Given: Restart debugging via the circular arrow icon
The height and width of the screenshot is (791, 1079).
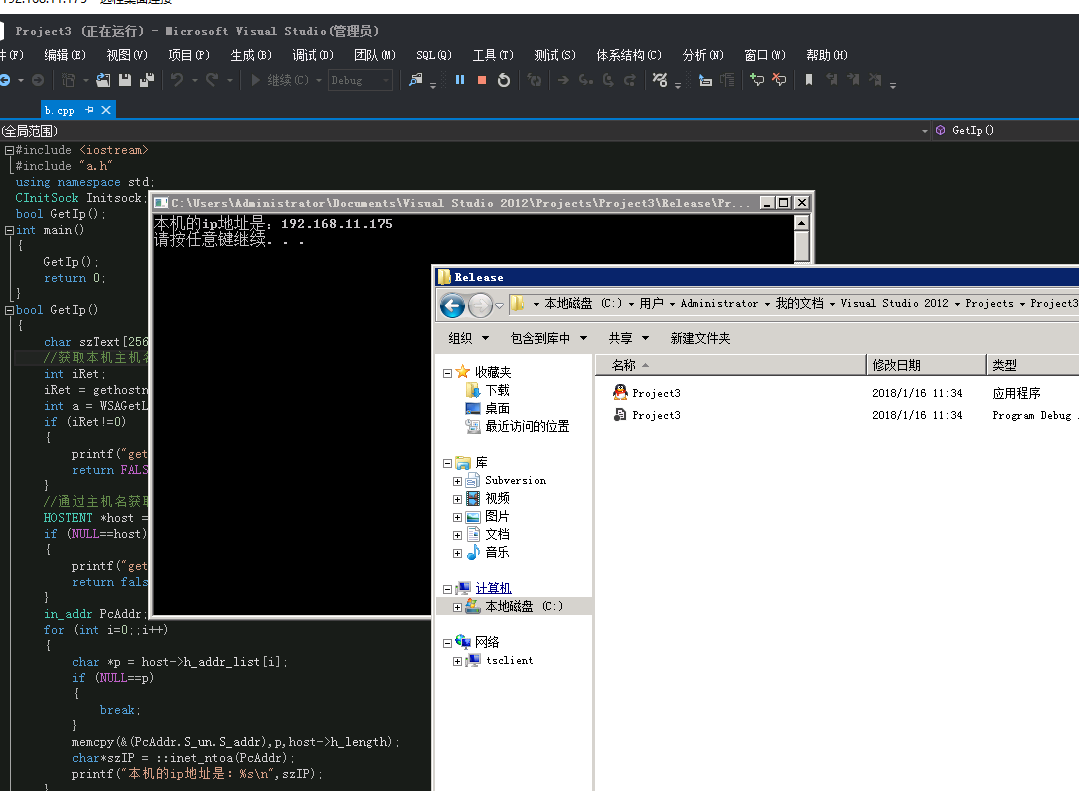Looking at the screenshot, I should 504,80.
